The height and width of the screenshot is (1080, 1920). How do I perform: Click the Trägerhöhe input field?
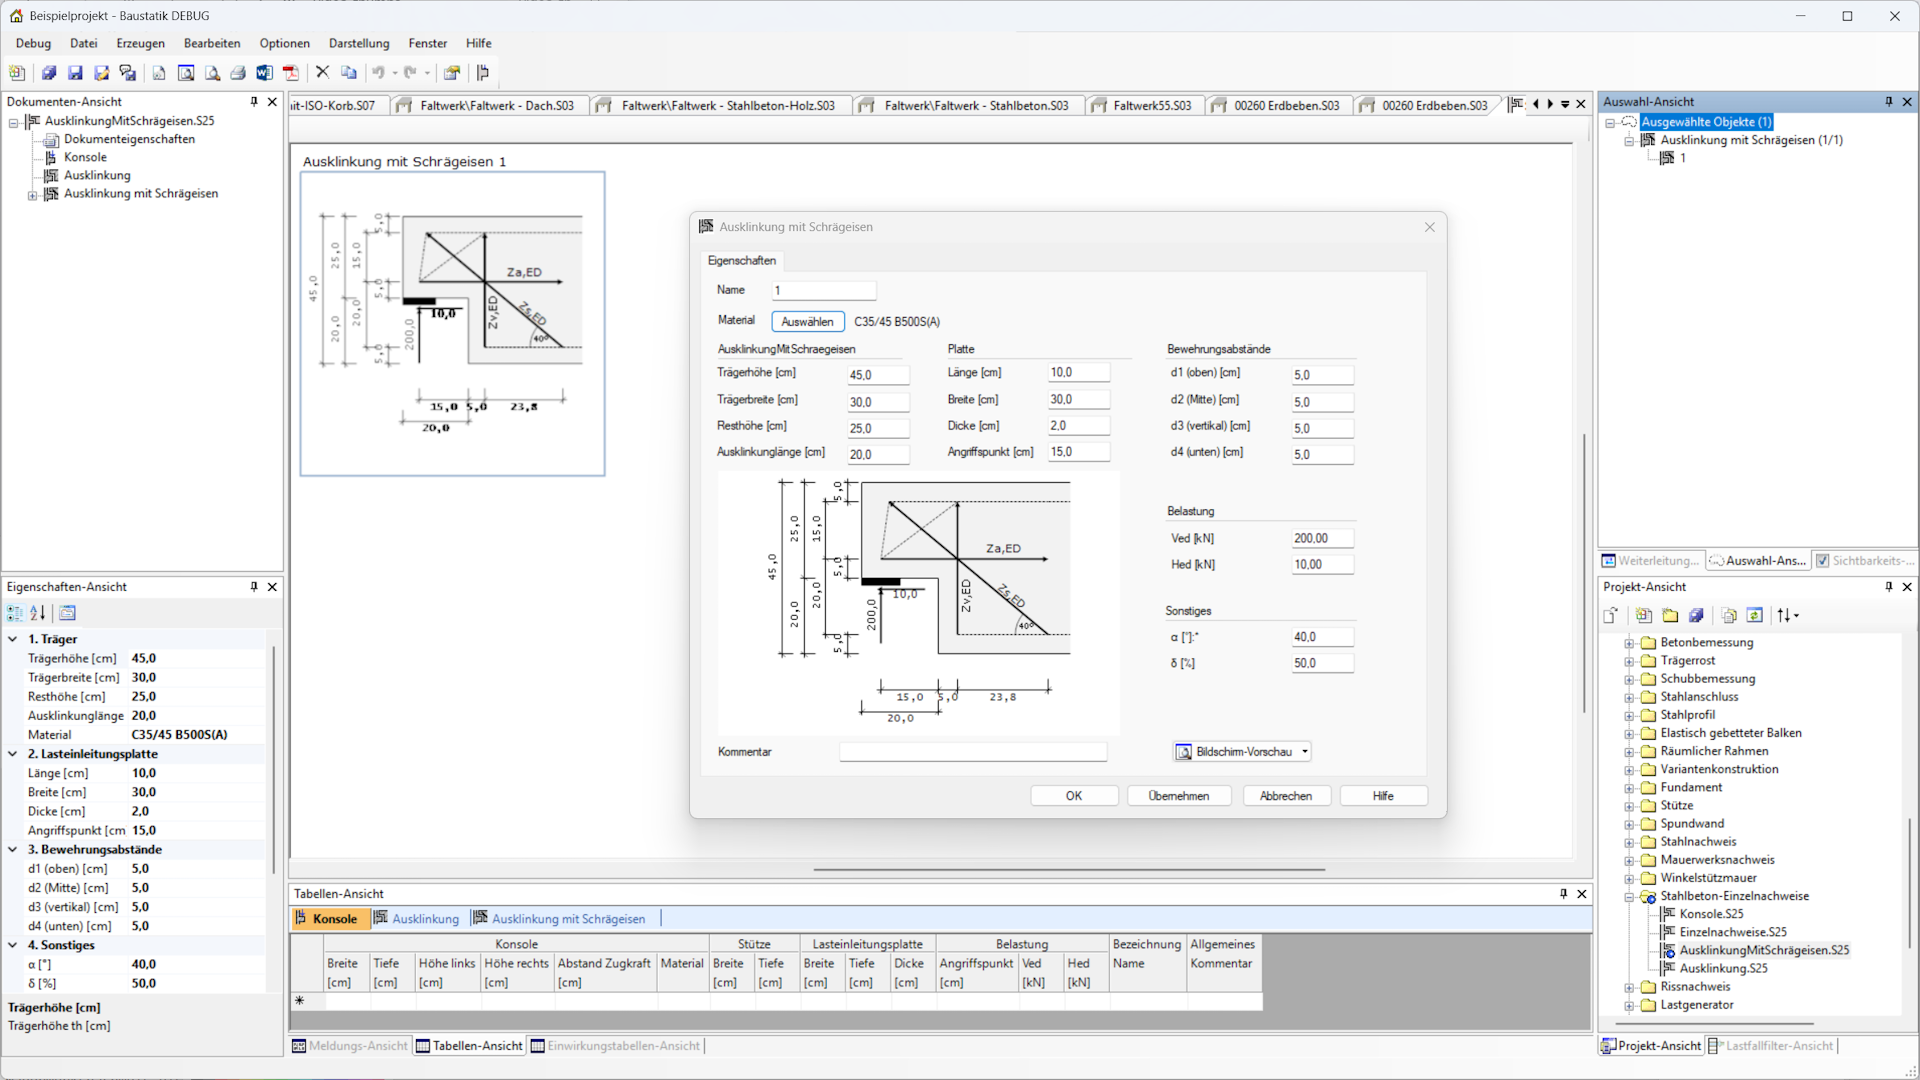[877, 375]
